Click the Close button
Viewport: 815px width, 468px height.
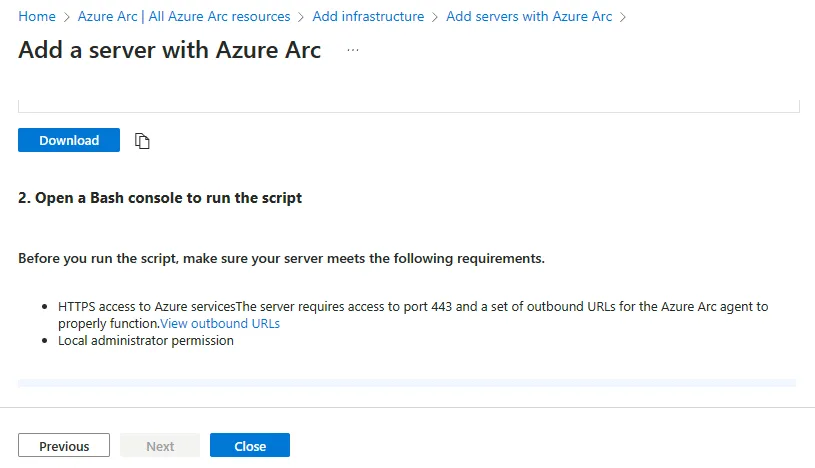(250, 446)
